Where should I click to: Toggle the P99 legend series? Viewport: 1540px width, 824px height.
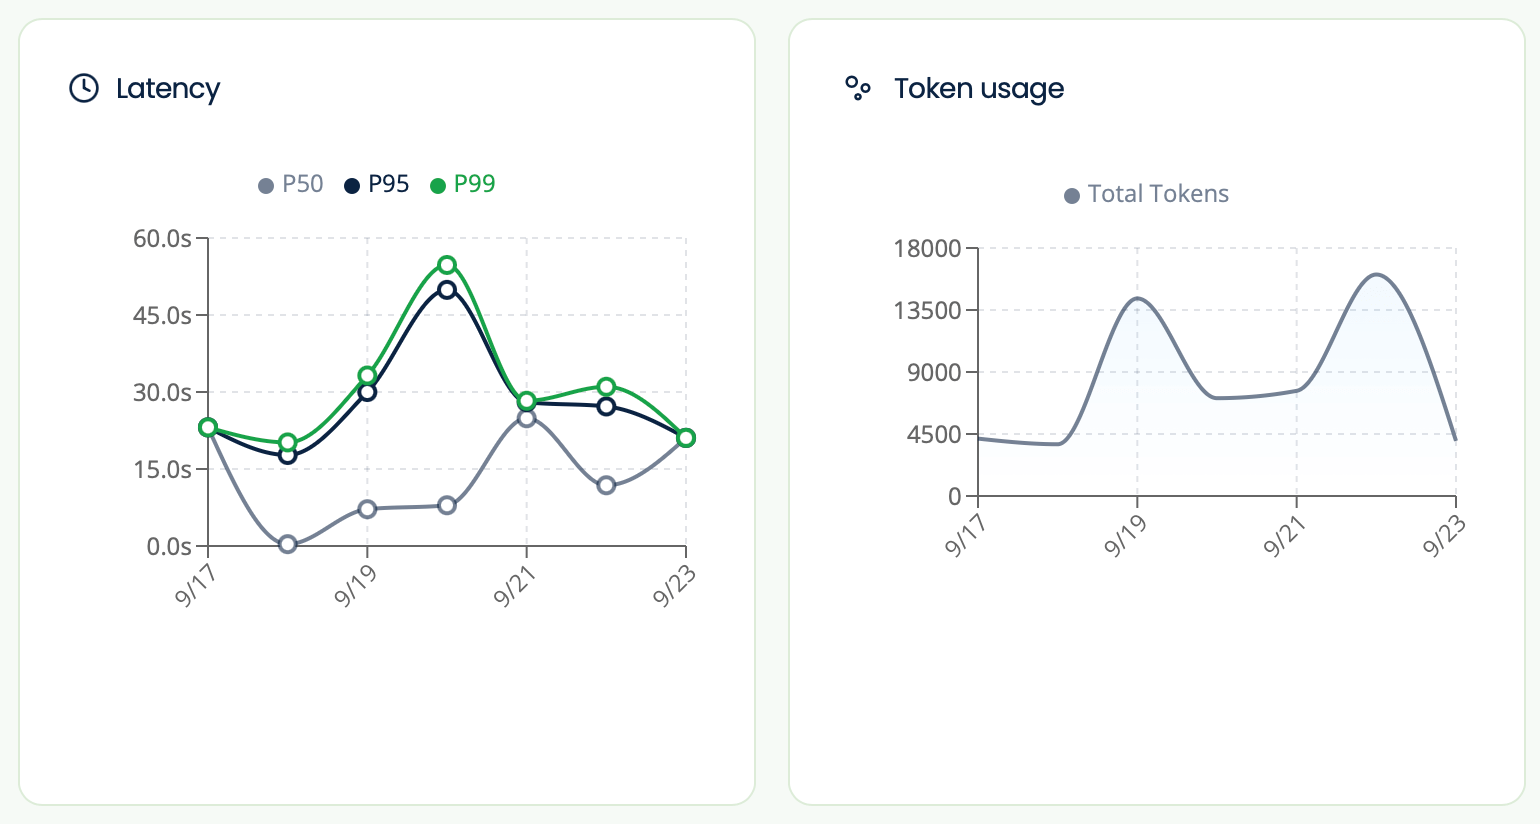pyautogui.click(x=463, y=184)
